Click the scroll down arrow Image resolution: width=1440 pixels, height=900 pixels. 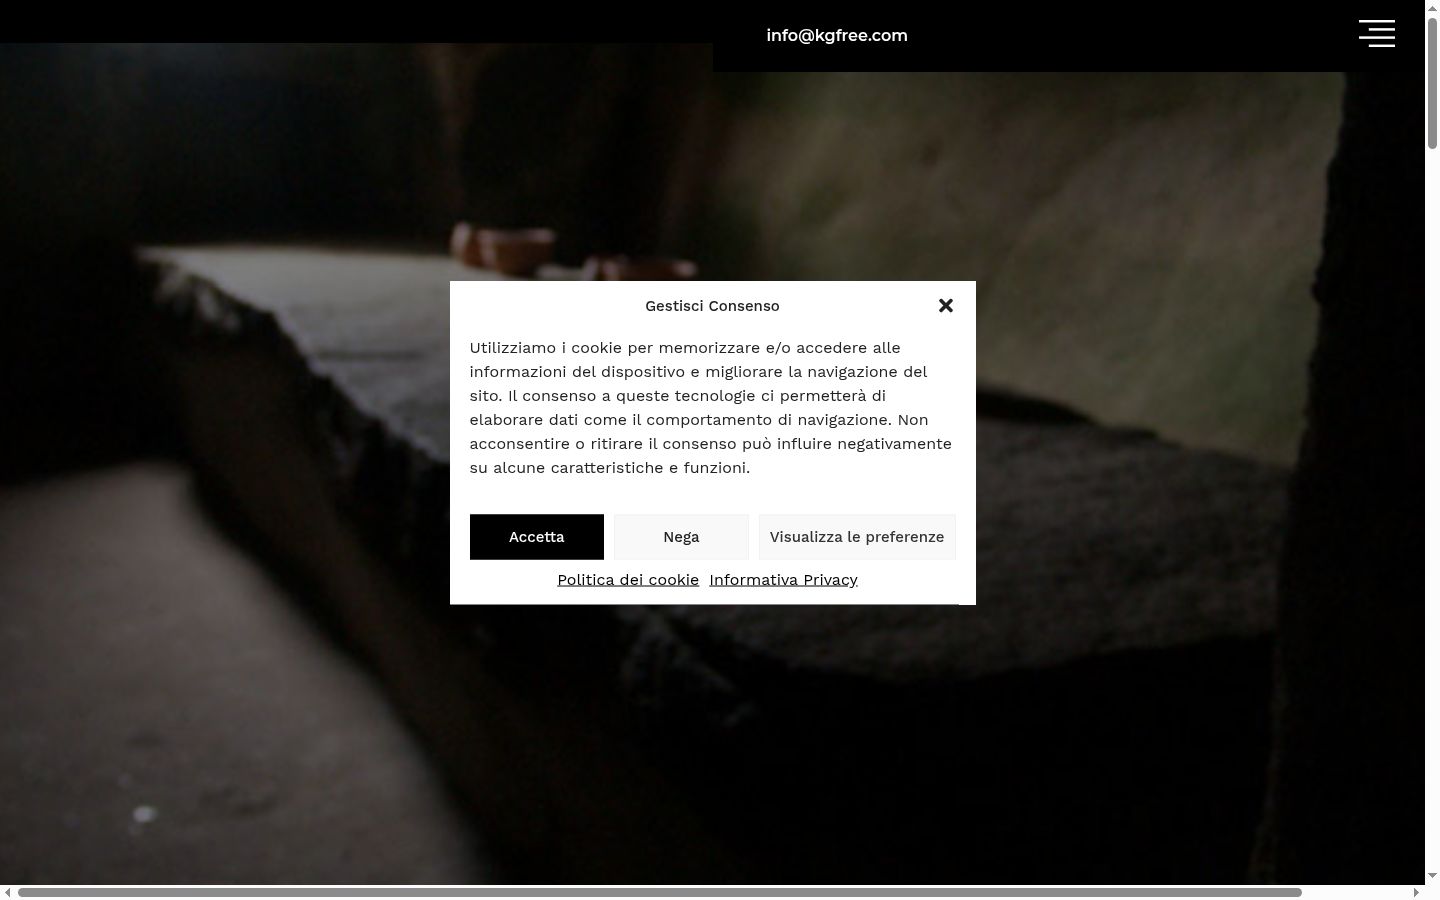click(1432, 876)
